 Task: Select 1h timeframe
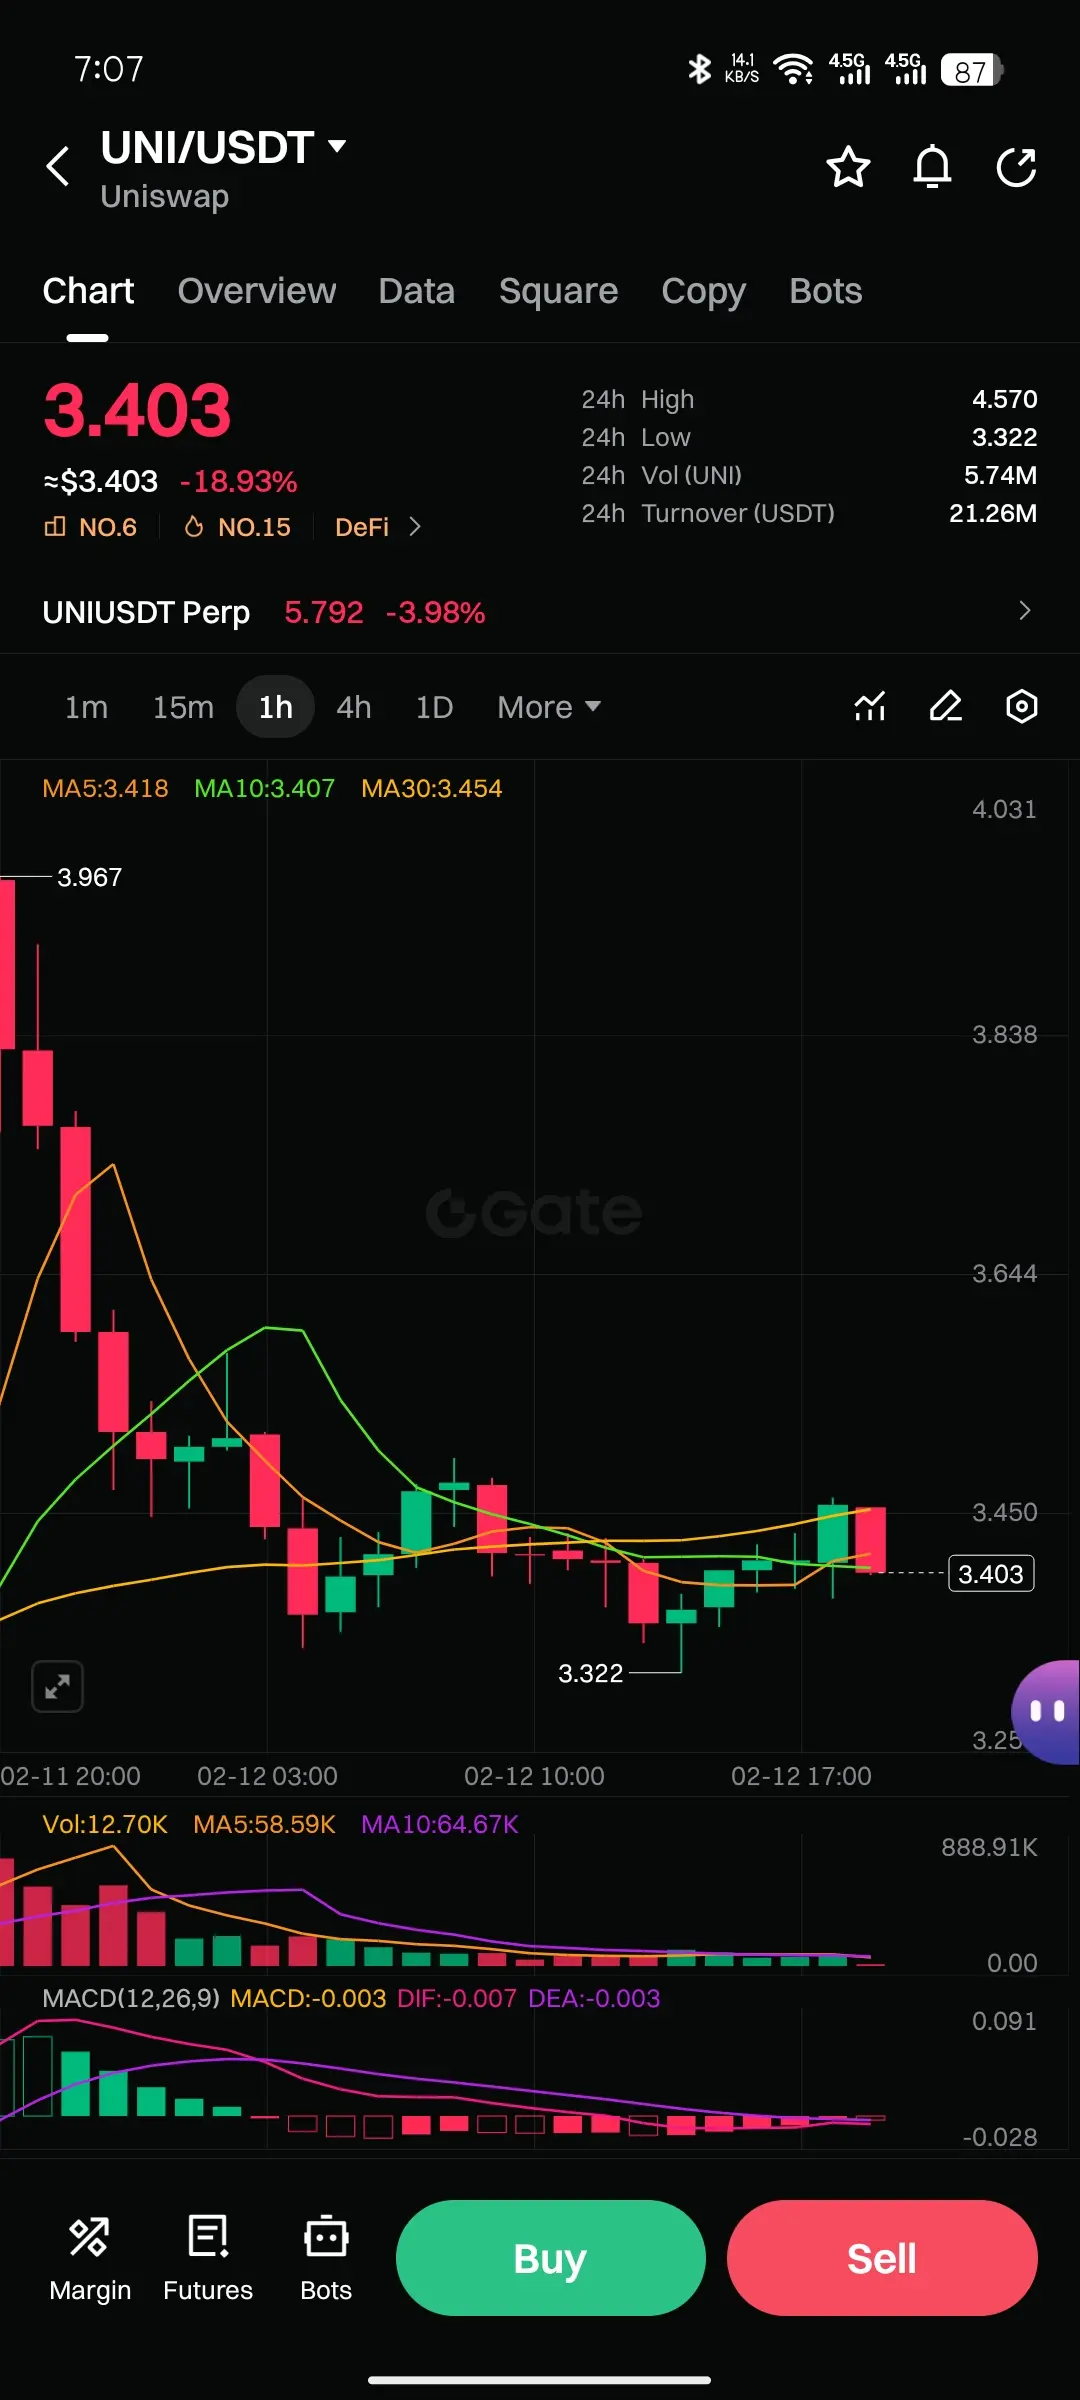[x=276, y=707]
